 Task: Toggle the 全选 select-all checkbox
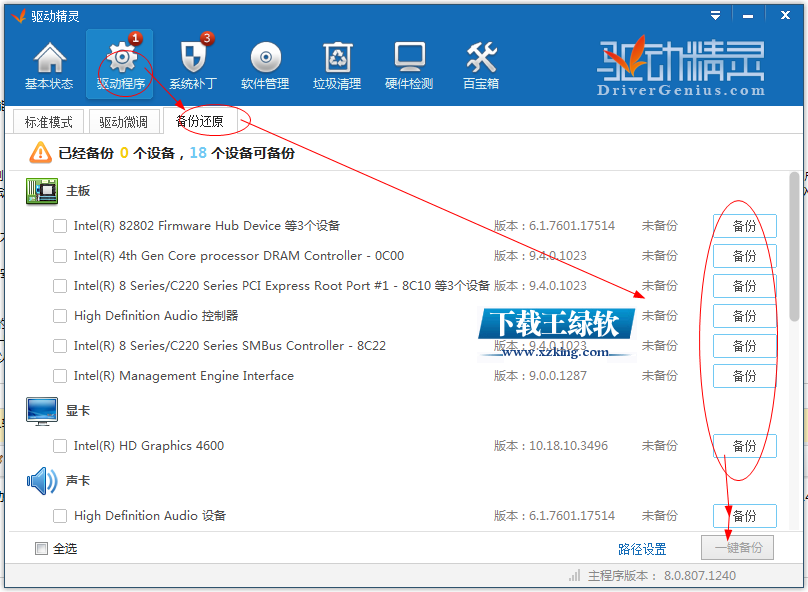41,549
